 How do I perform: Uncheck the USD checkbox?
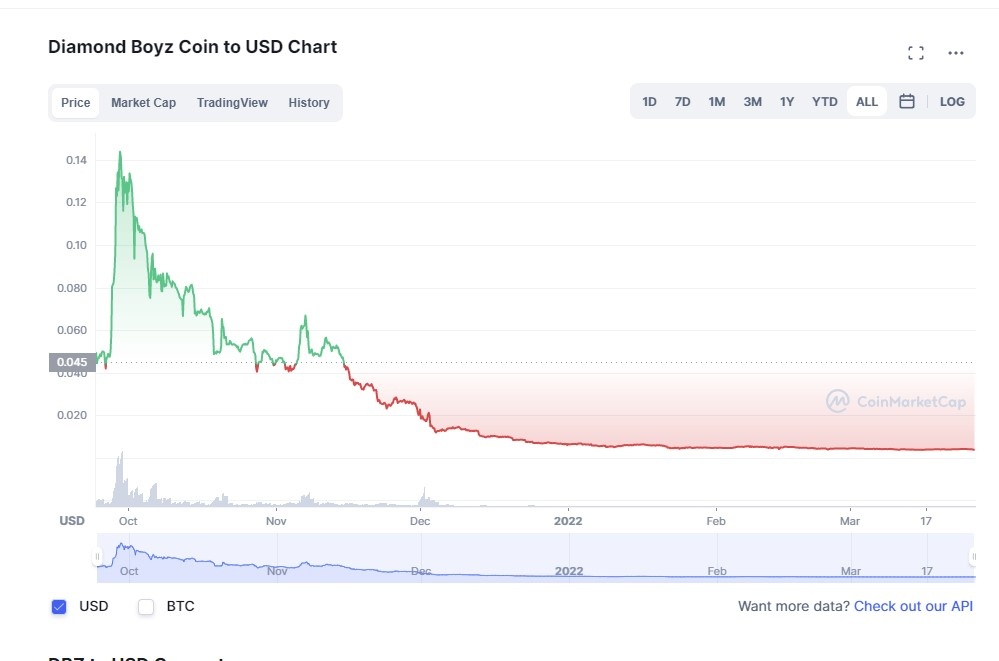click(x=59, y=606)
